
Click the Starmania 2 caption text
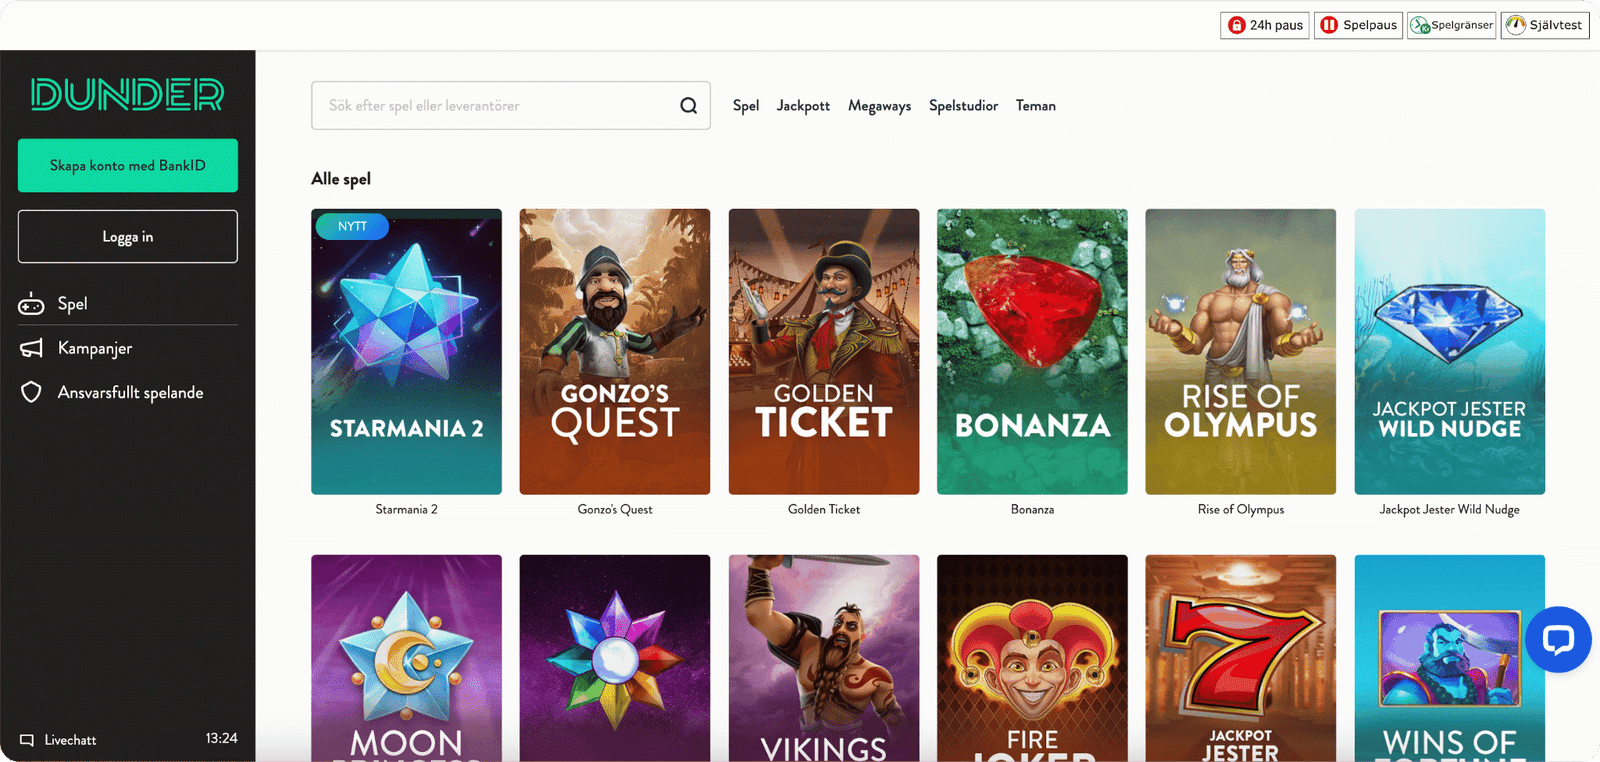pyautogui.click(x=406, y=509)
